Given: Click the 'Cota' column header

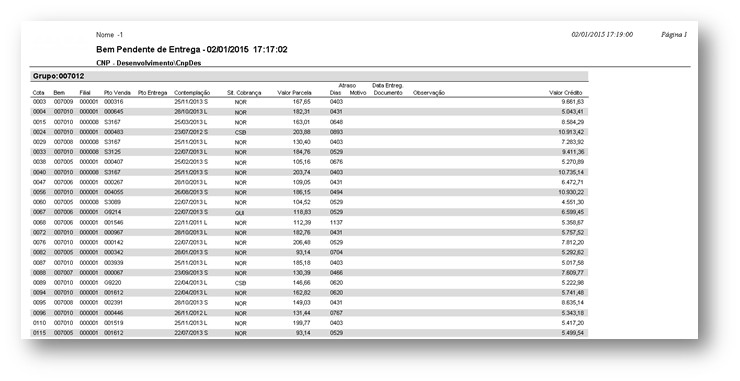Looking at the screenshot, I should point(38,93).
